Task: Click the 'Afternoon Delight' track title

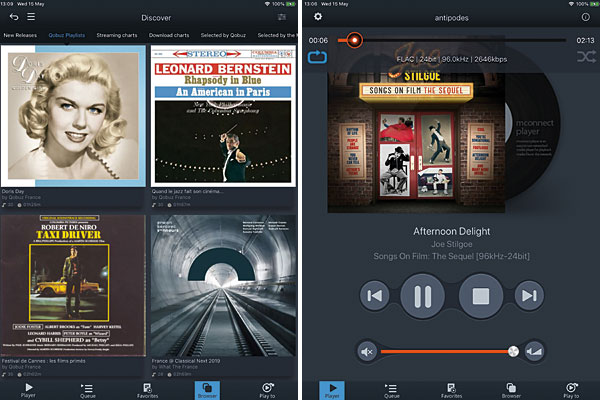Action: (x=452, y=231)
